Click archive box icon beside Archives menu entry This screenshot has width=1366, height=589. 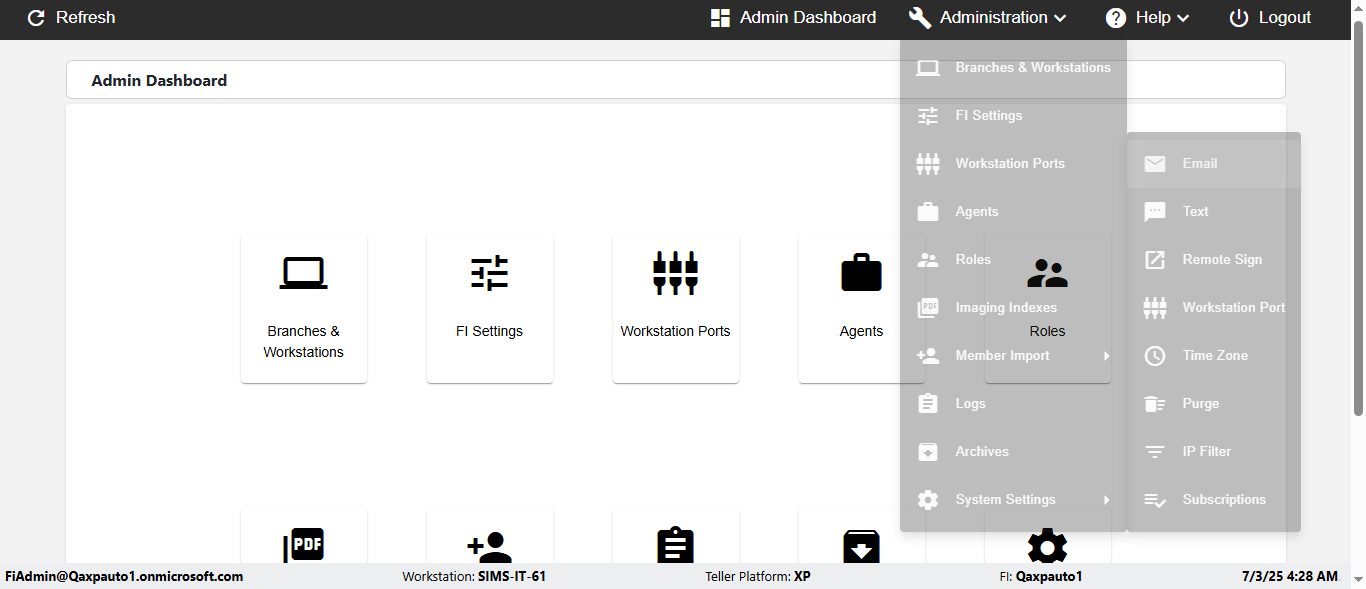coord(928,452)
